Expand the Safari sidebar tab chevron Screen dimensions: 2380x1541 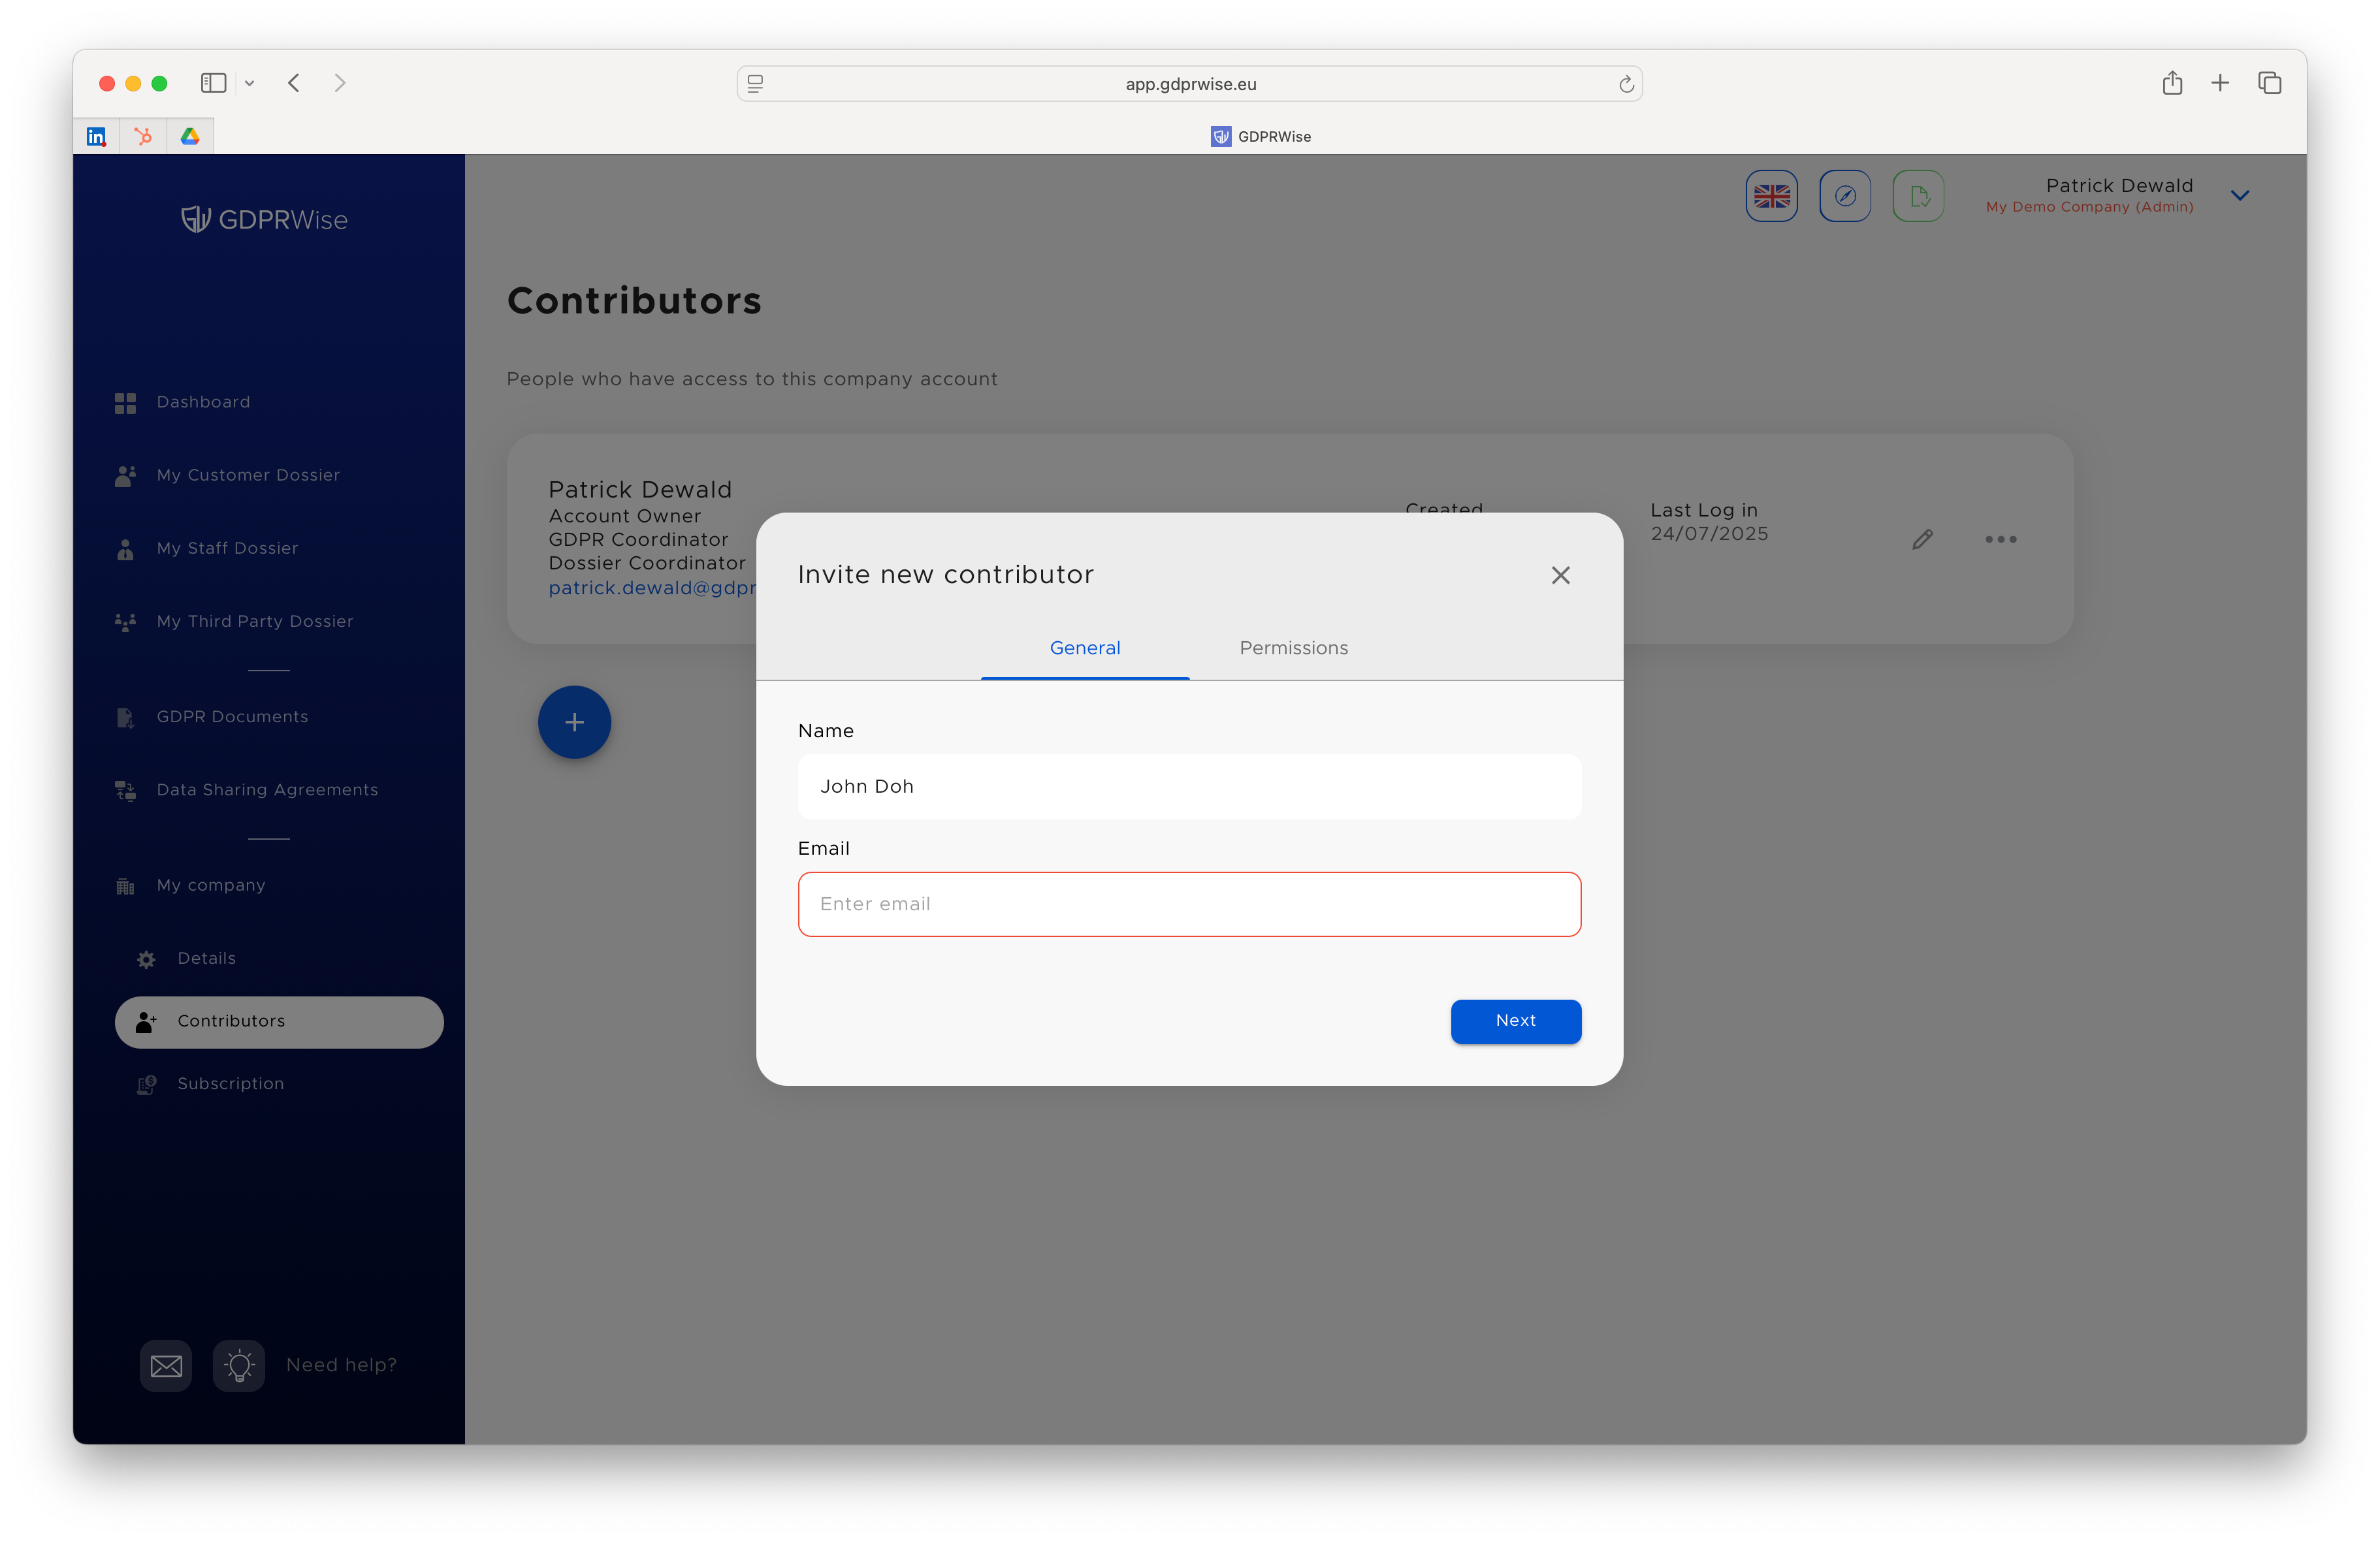coord(250,84)
